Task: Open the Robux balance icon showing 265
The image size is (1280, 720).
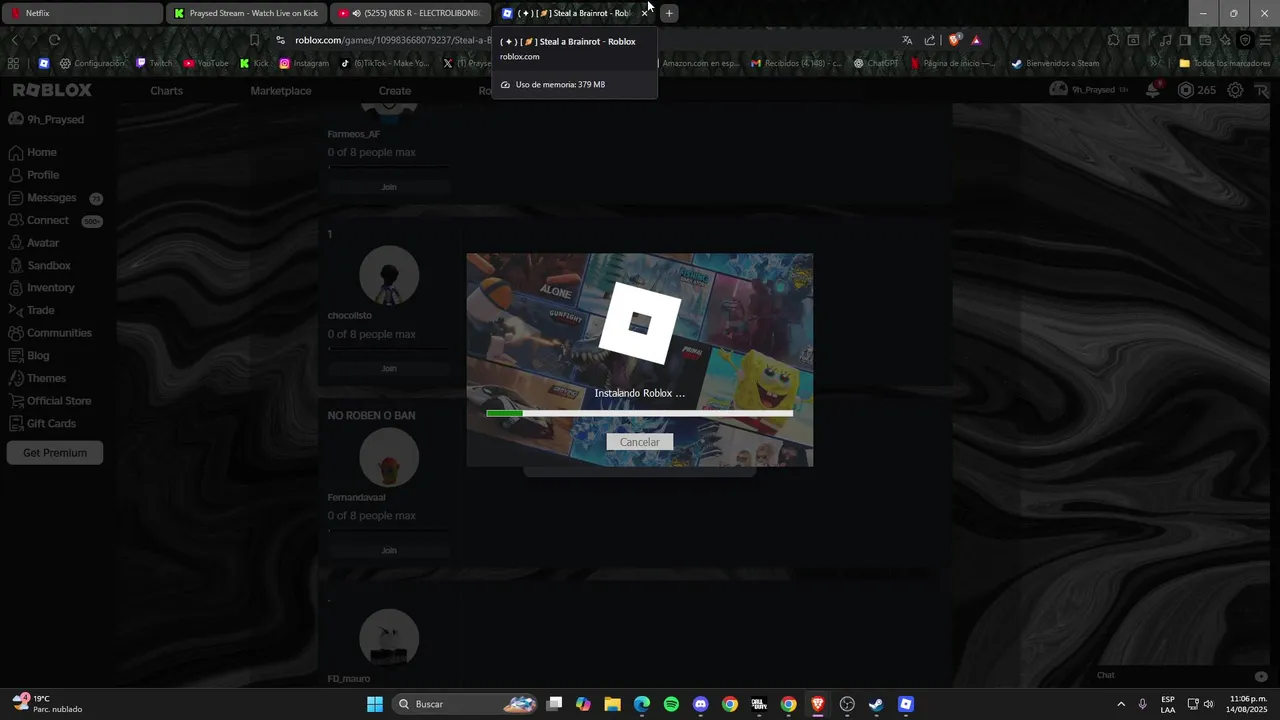Action: coord(1196,90)
